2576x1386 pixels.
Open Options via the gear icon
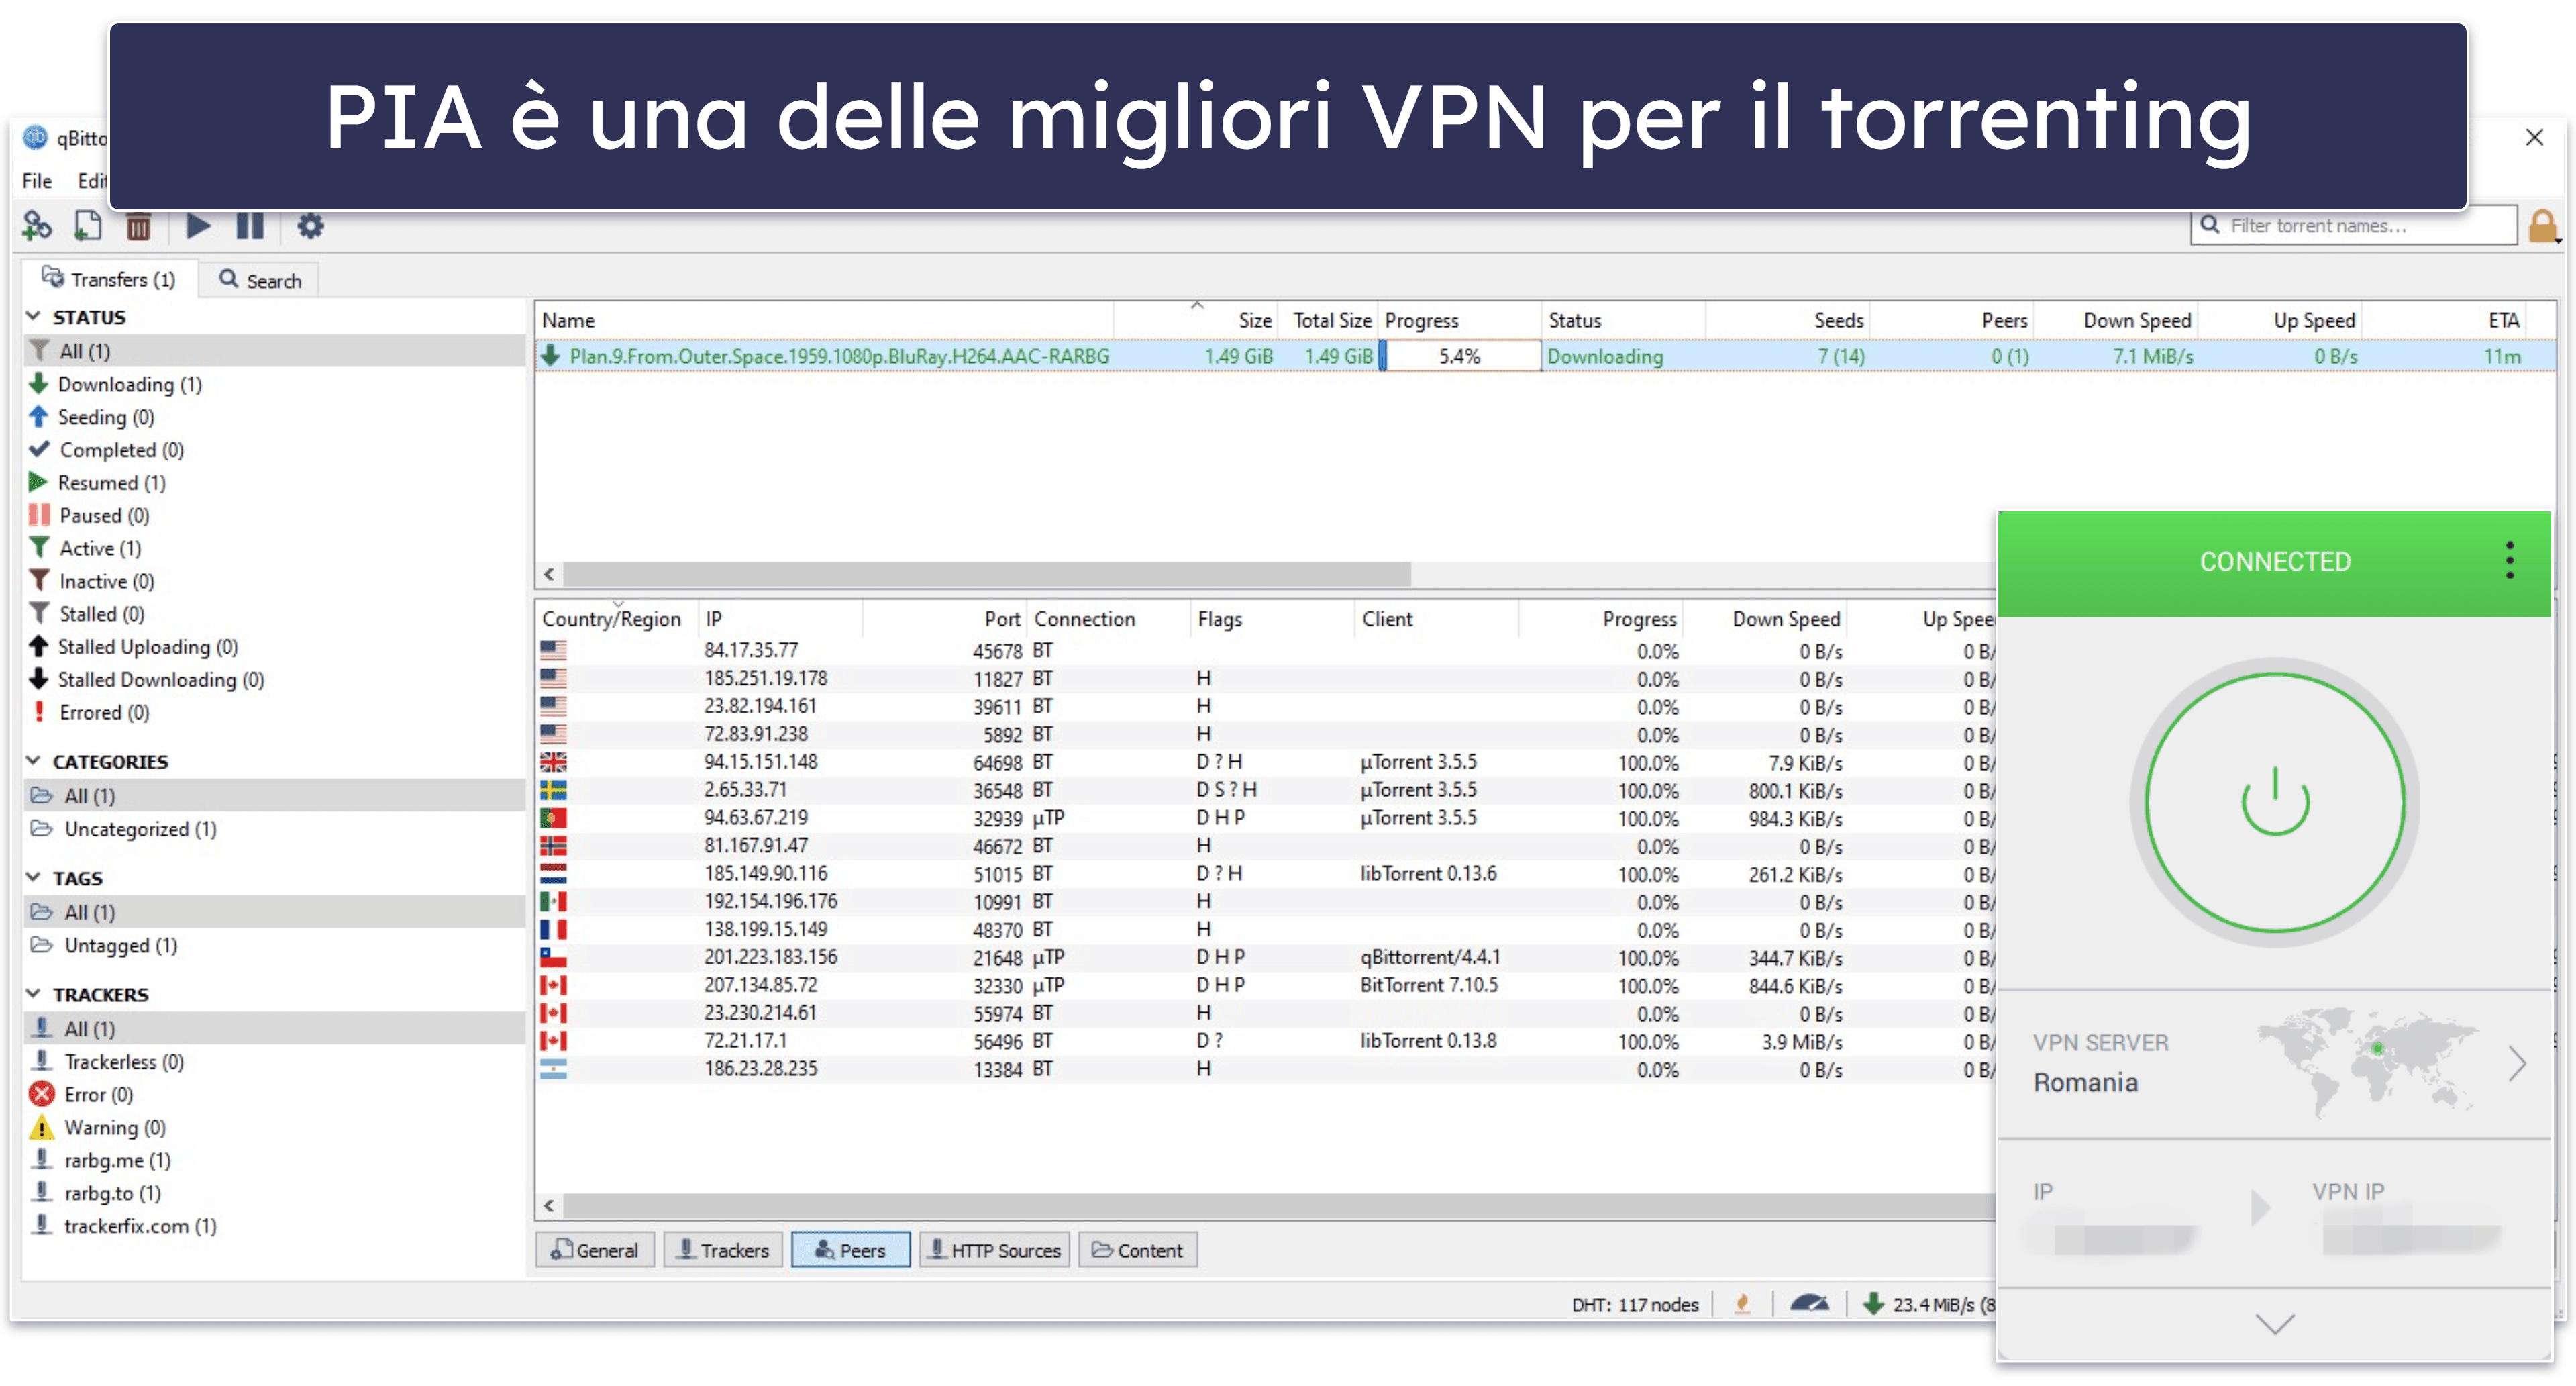311,226
